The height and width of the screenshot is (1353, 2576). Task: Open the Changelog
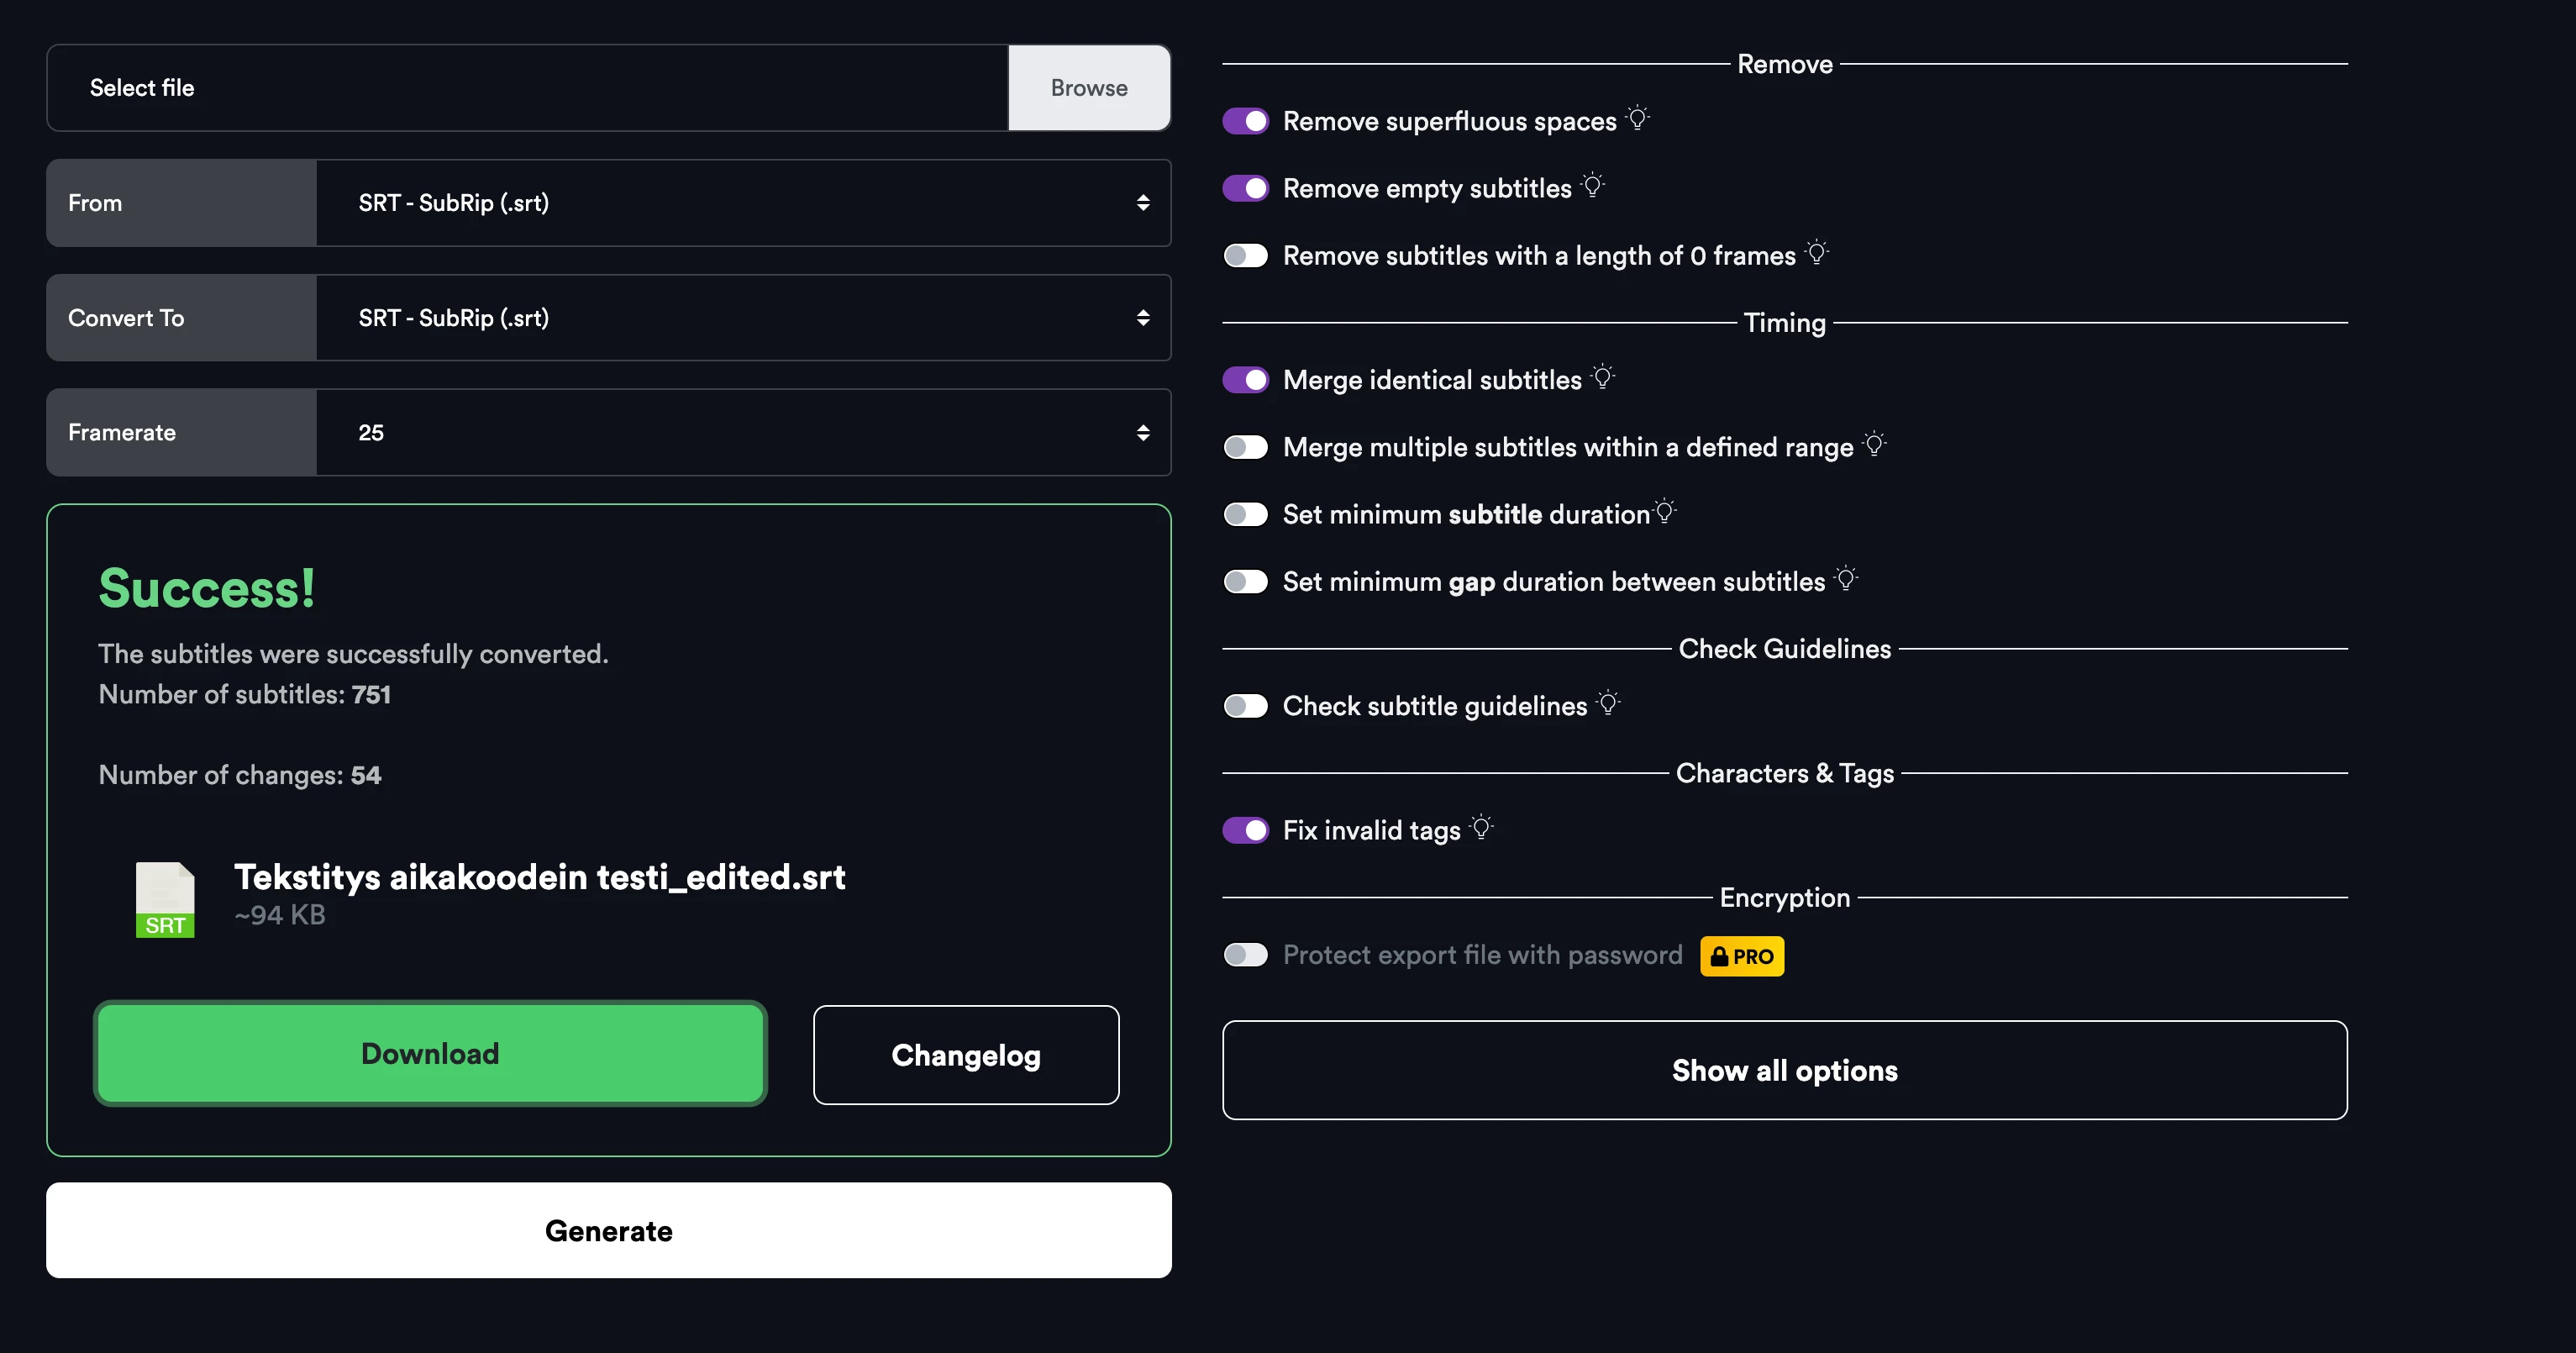pyautogui.click(x=966, y=1055)
